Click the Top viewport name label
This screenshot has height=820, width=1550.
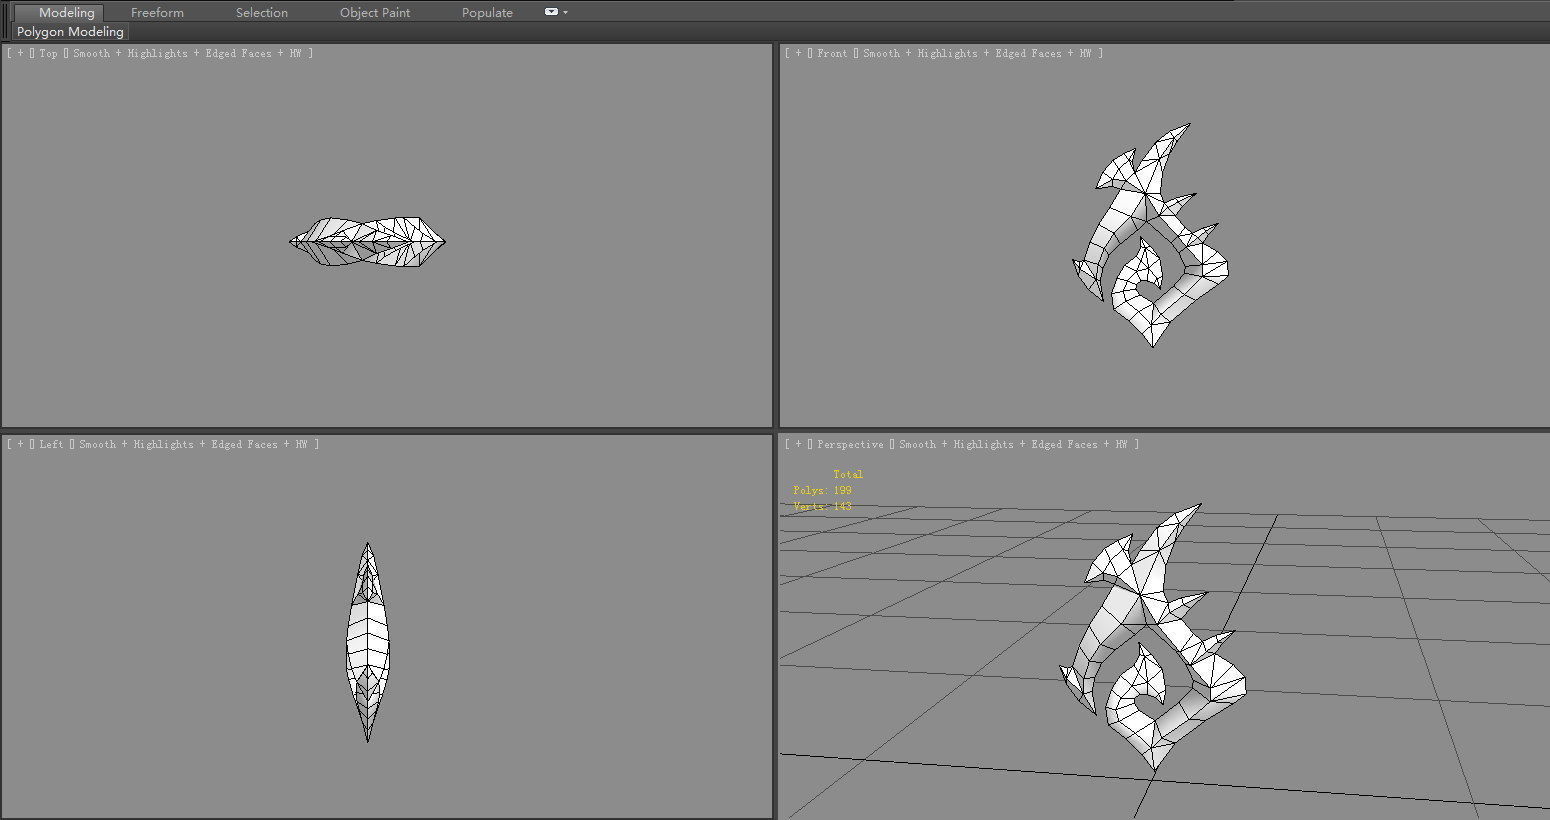48,53
